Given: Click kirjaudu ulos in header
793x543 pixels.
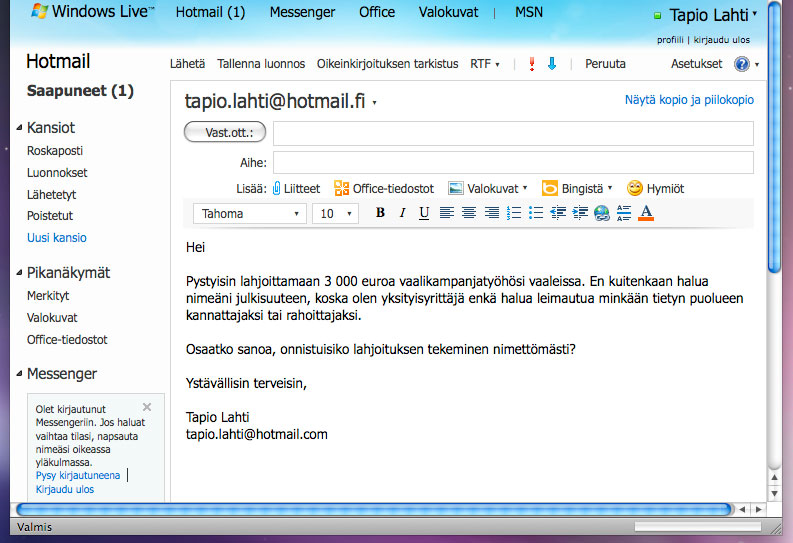Looking at the screenshot, I should 722,40.
